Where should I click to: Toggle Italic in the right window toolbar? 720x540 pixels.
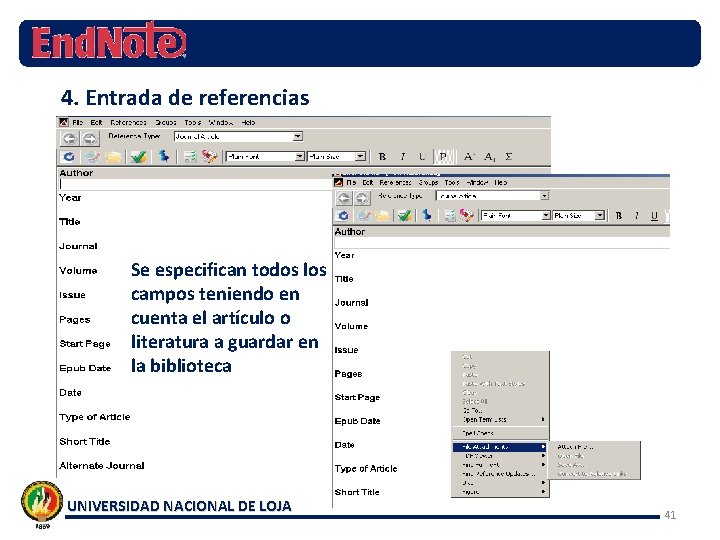[x=637, y=215]
